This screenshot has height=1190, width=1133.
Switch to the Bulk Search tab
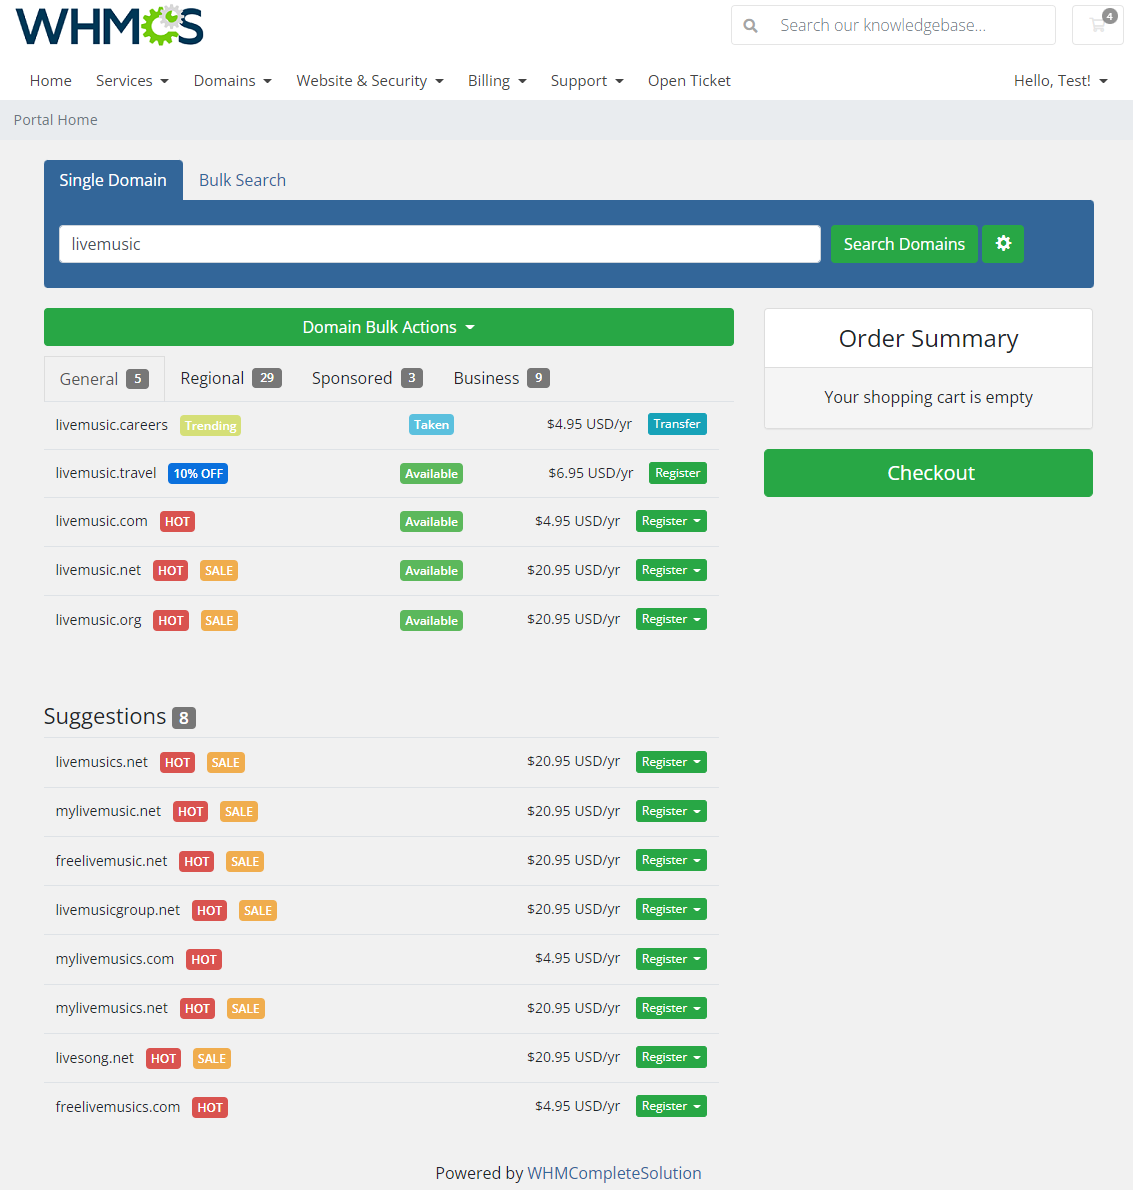[242, 180]
